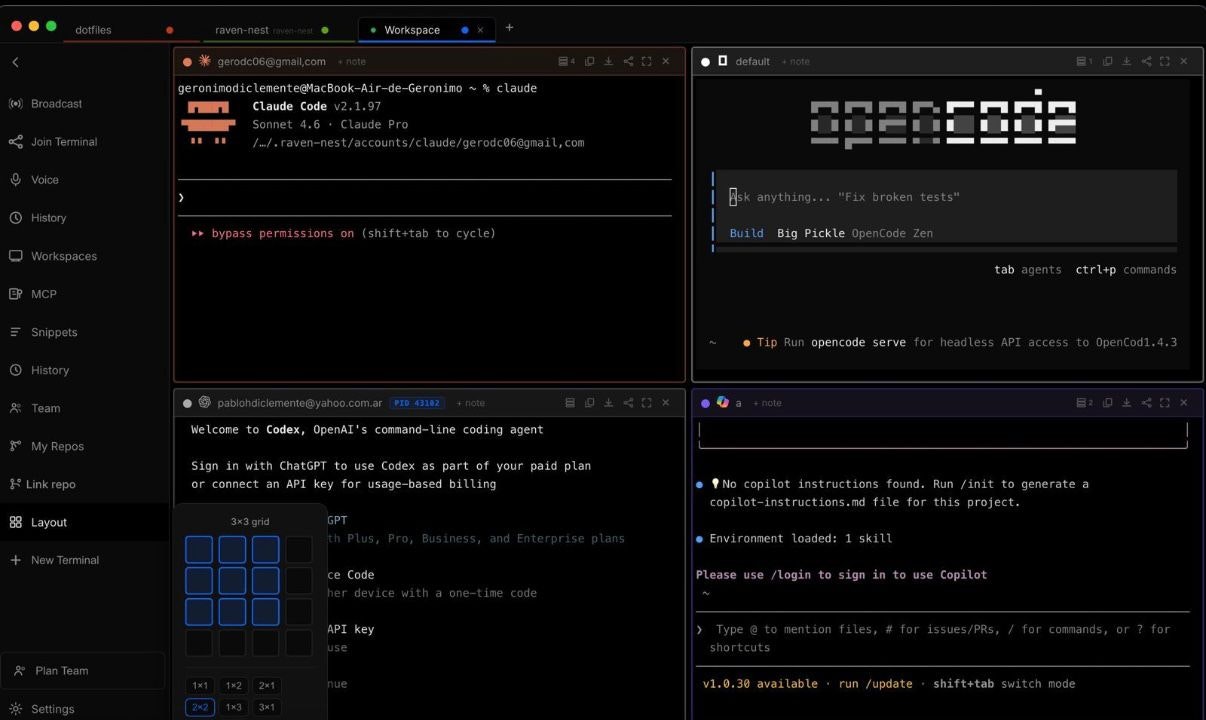Choose the 3×1 layout preset
1206x720 pixels.
[x=266, y=707]
